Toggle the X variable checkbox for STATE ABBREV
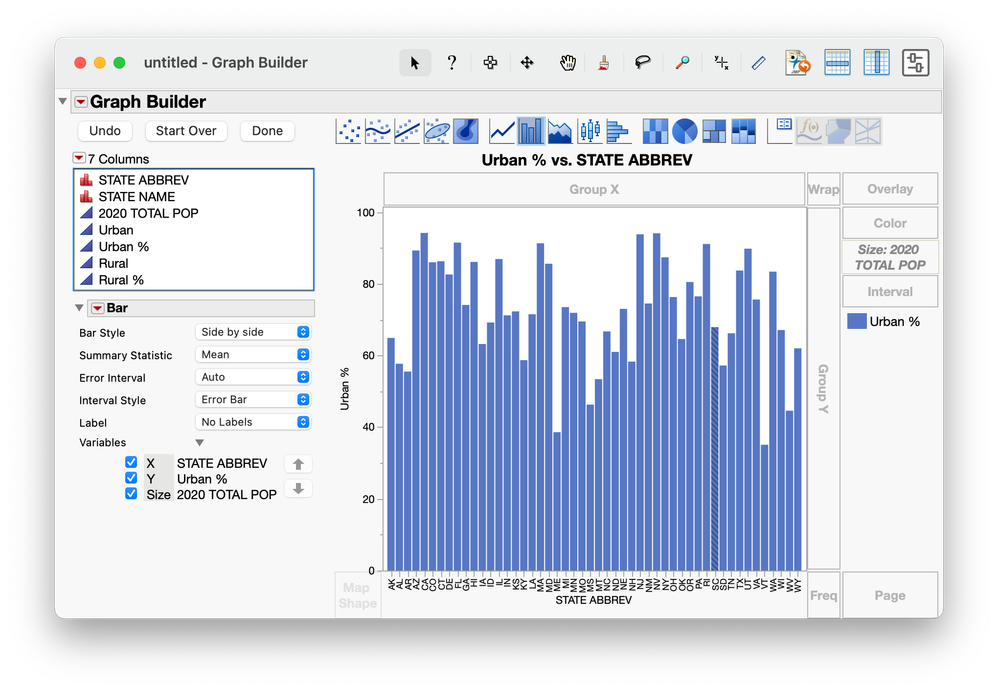The image size is (998, 691). [131, 463]
